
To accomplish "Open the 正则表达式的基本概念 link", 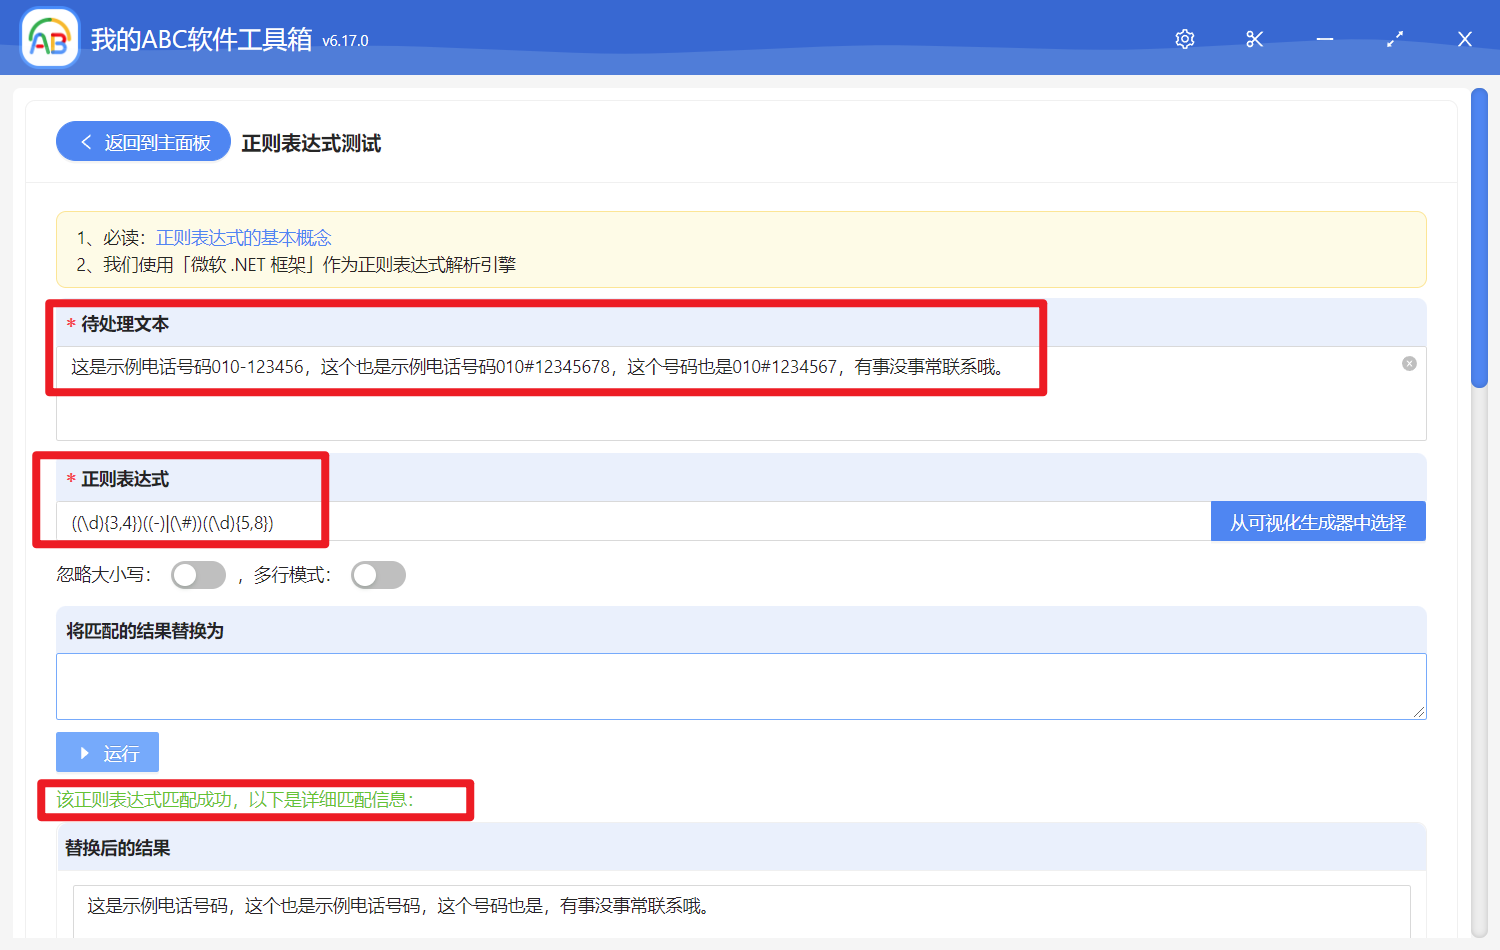I will coord(243,238).
